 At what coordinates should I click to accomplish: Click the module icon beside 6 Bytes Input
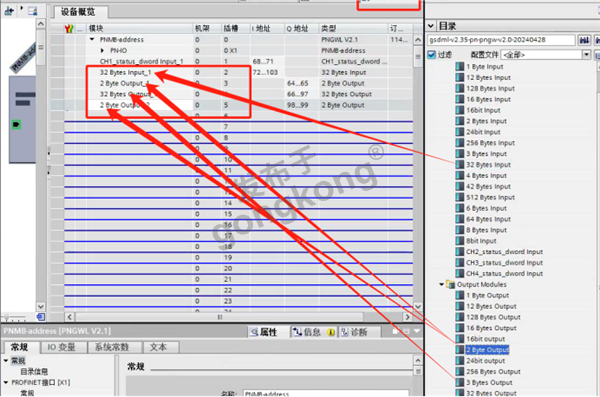(460, 208)
